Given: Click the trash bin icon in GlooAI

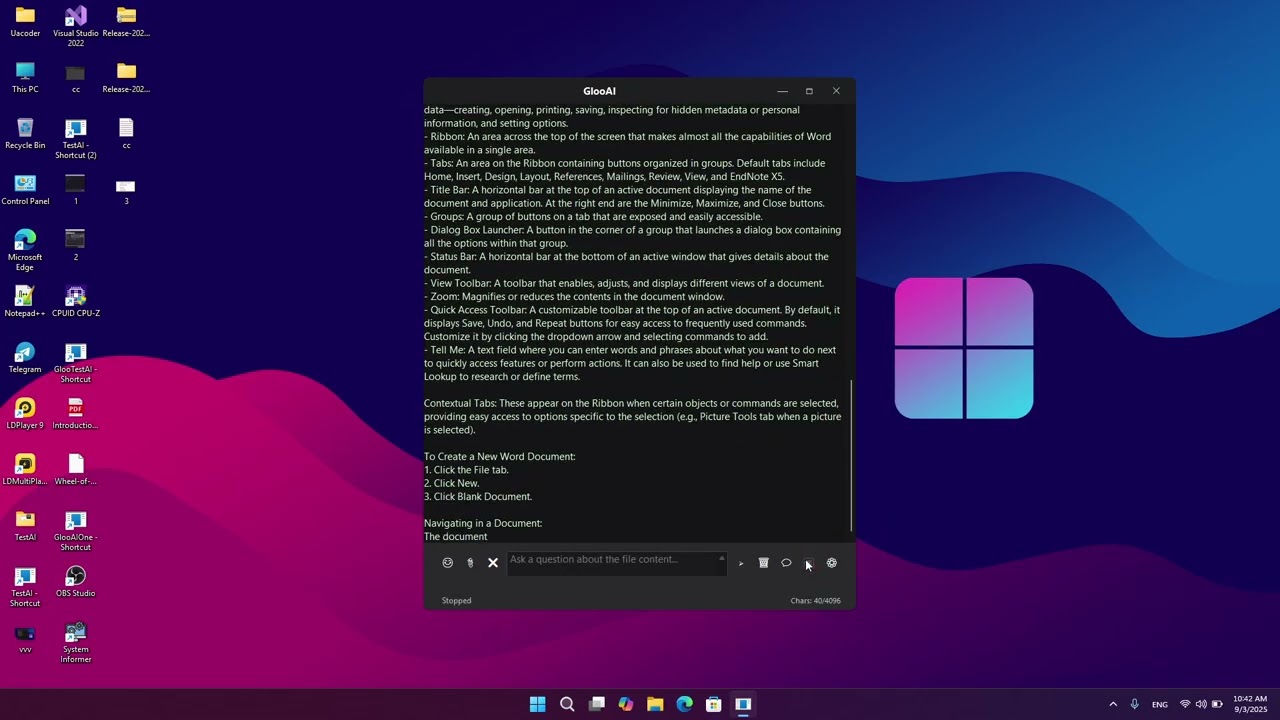Looking at the screenshot, I should point(763,563).
